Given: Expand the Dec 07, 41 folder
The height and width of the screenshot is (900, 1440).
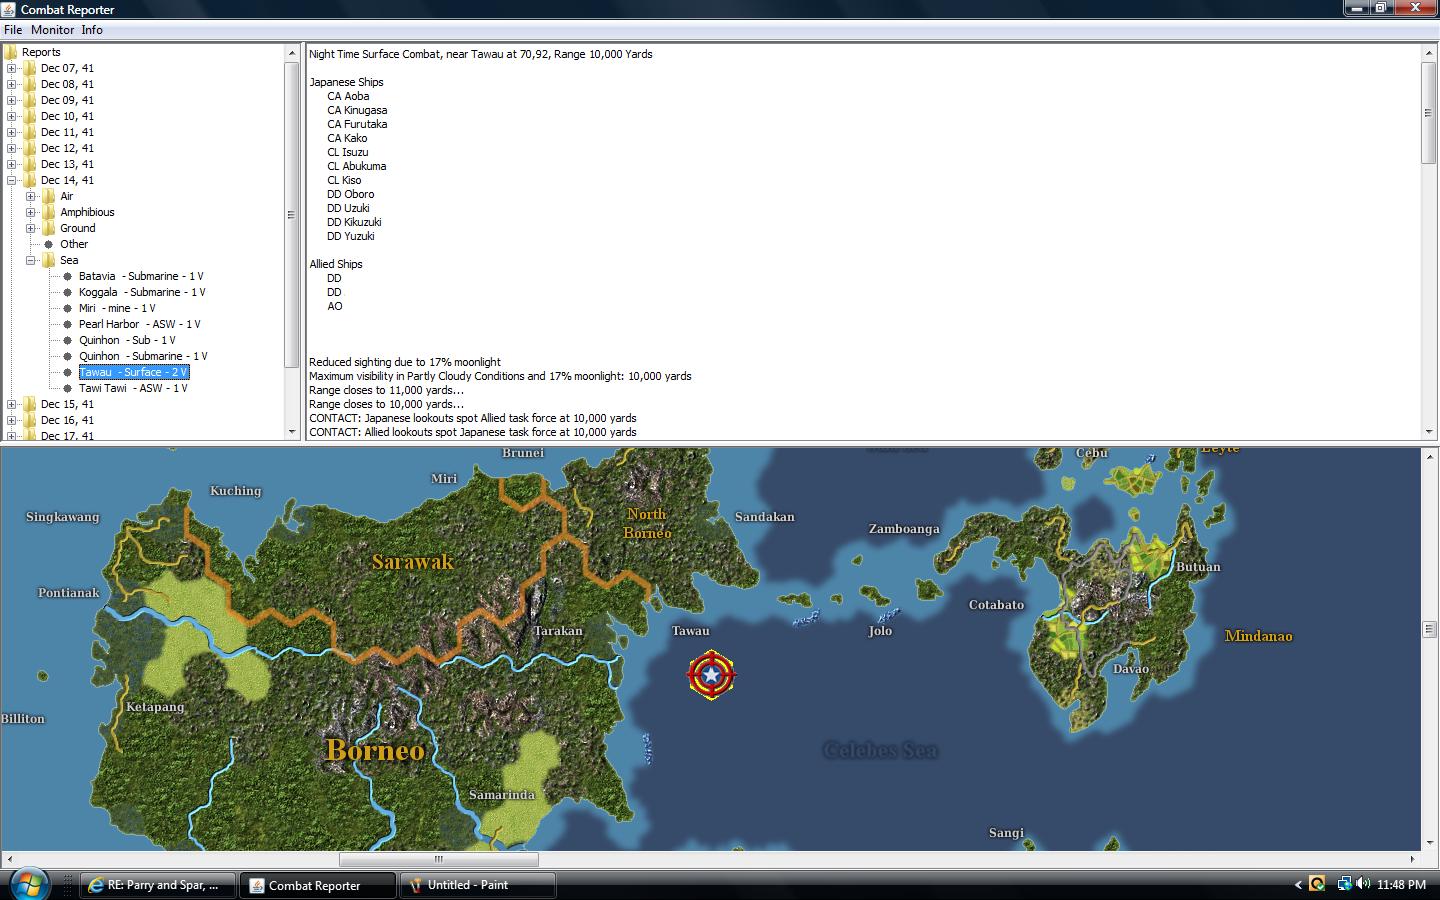Looking at the screenshot, I should (11, 68).
